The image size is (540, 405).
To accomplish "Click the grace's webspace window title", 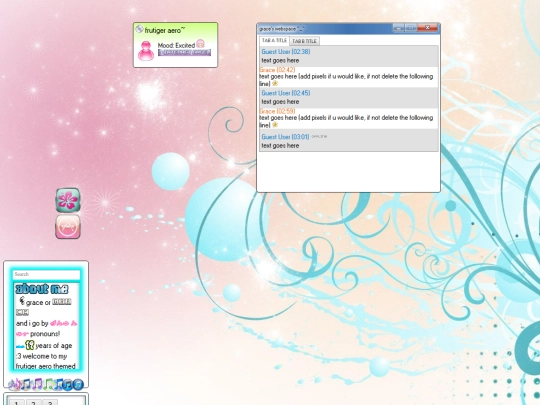I will pyautogui.click(x=282, y=29).
